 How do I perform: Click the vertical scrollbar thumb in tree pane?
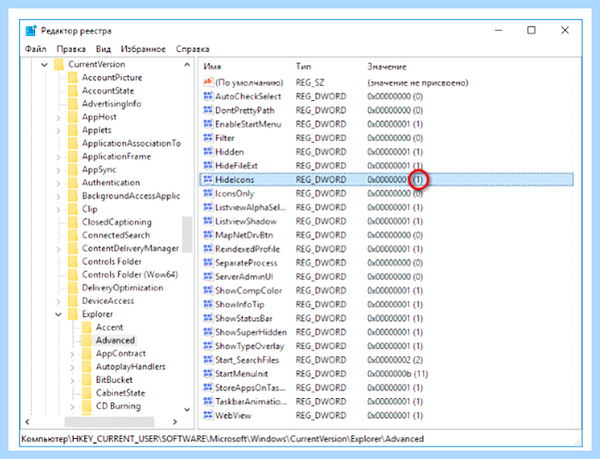click(187, 234)
